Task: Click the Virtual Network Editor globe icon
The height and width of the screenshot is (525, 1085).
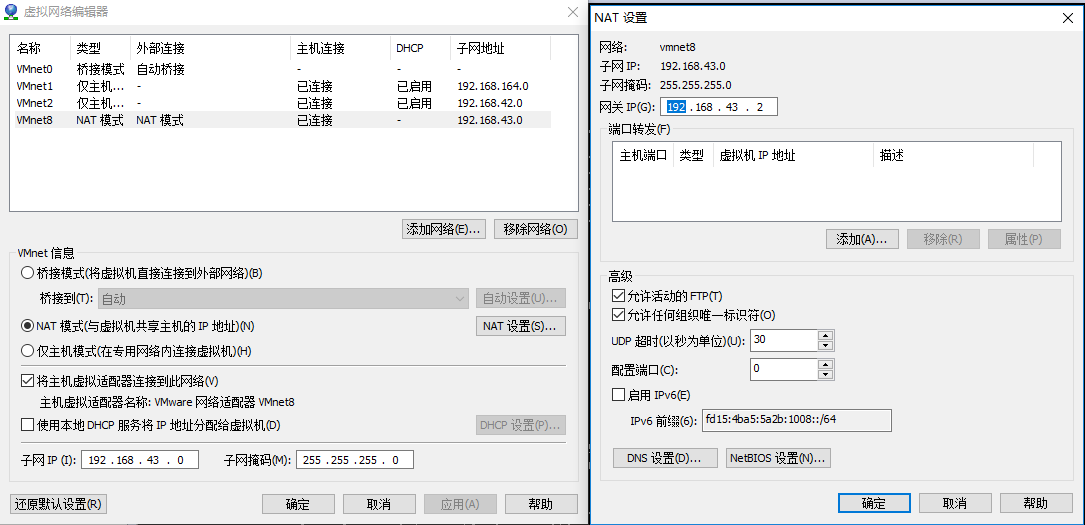Action: (12, 12)
